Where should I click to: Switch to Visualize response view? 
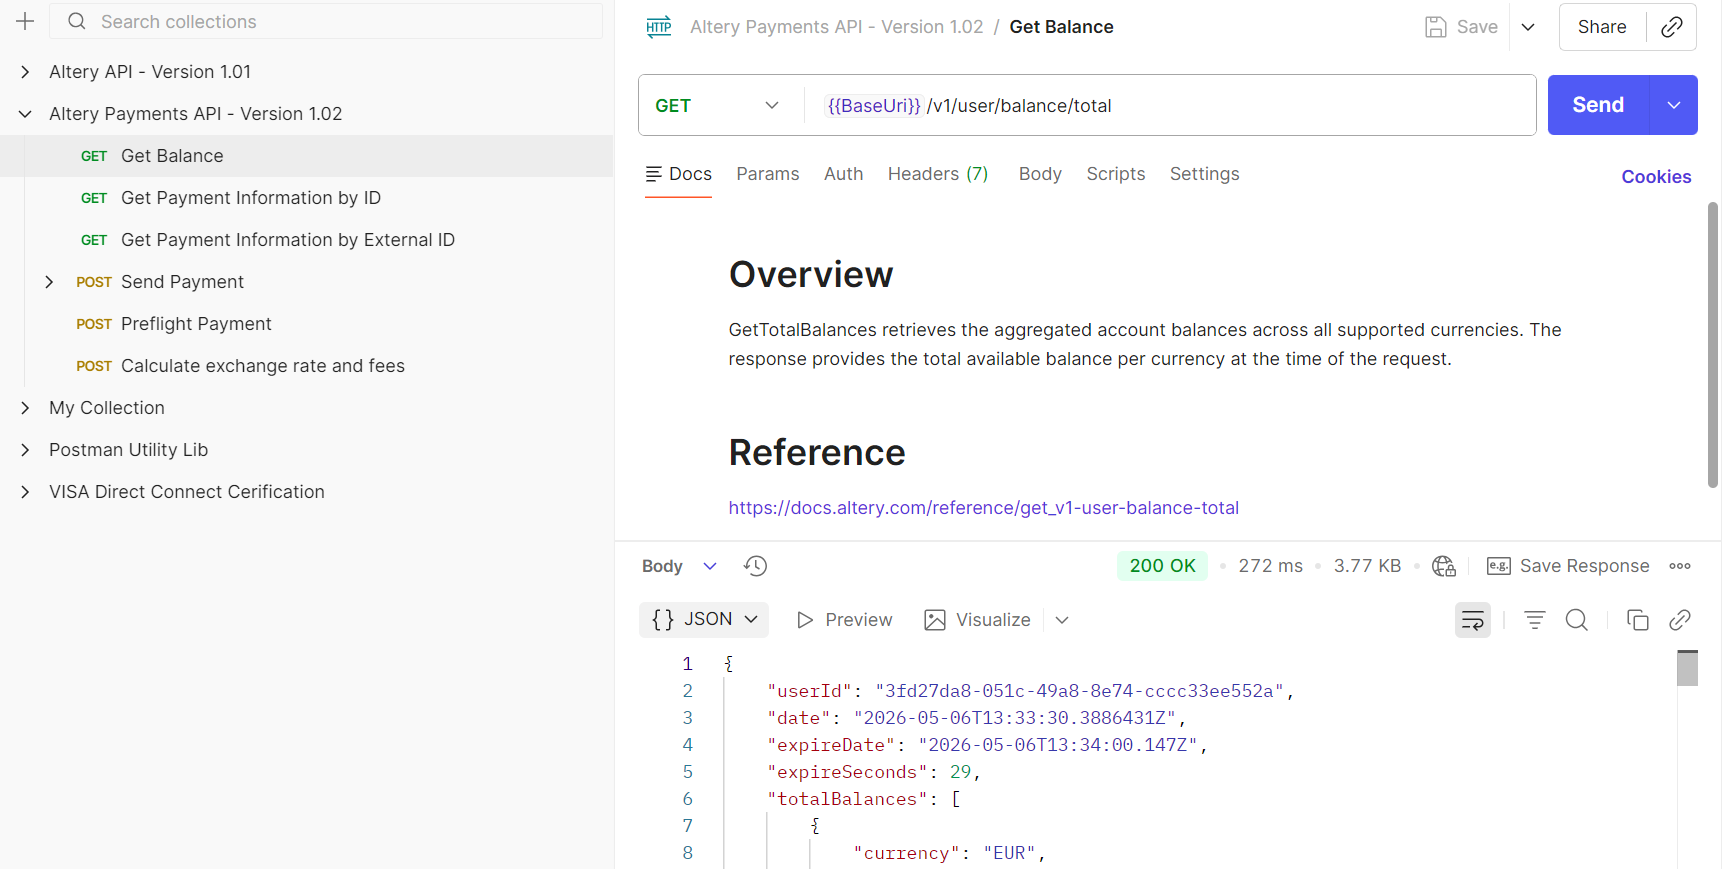tap(978, 620)
